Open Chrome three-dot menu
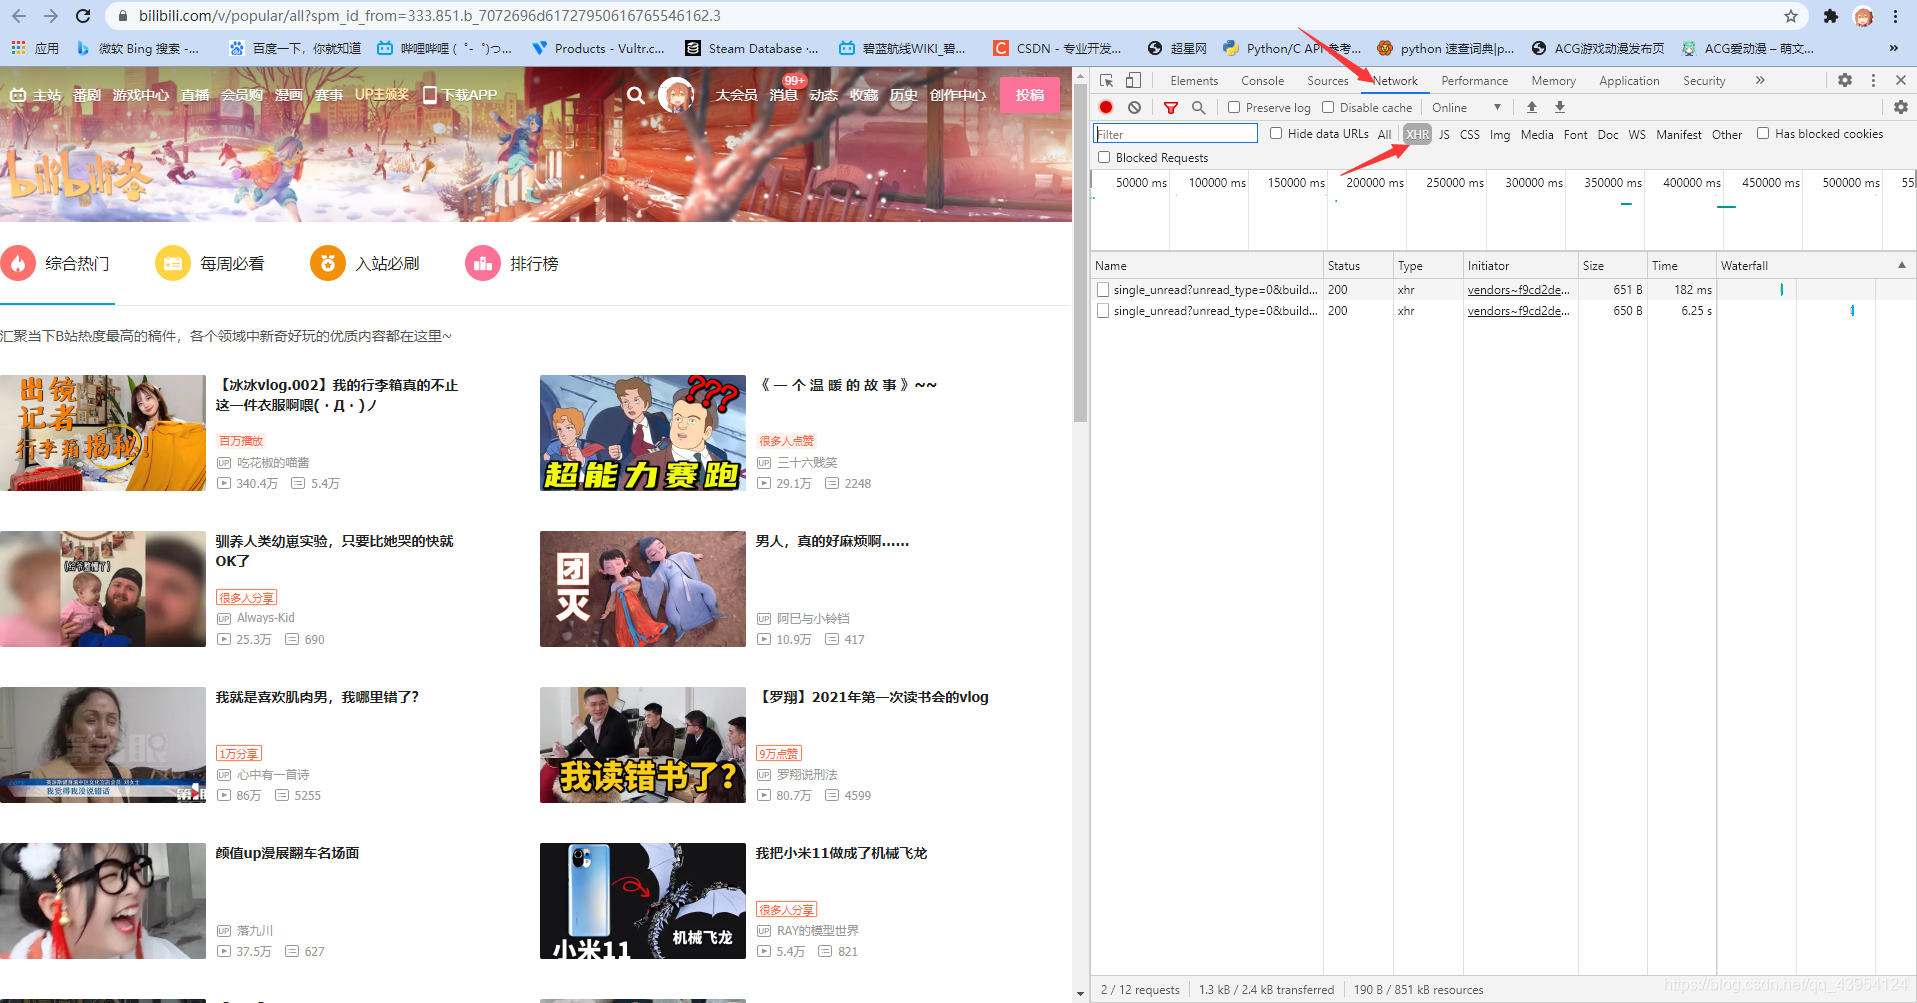 coord(1895,16)
